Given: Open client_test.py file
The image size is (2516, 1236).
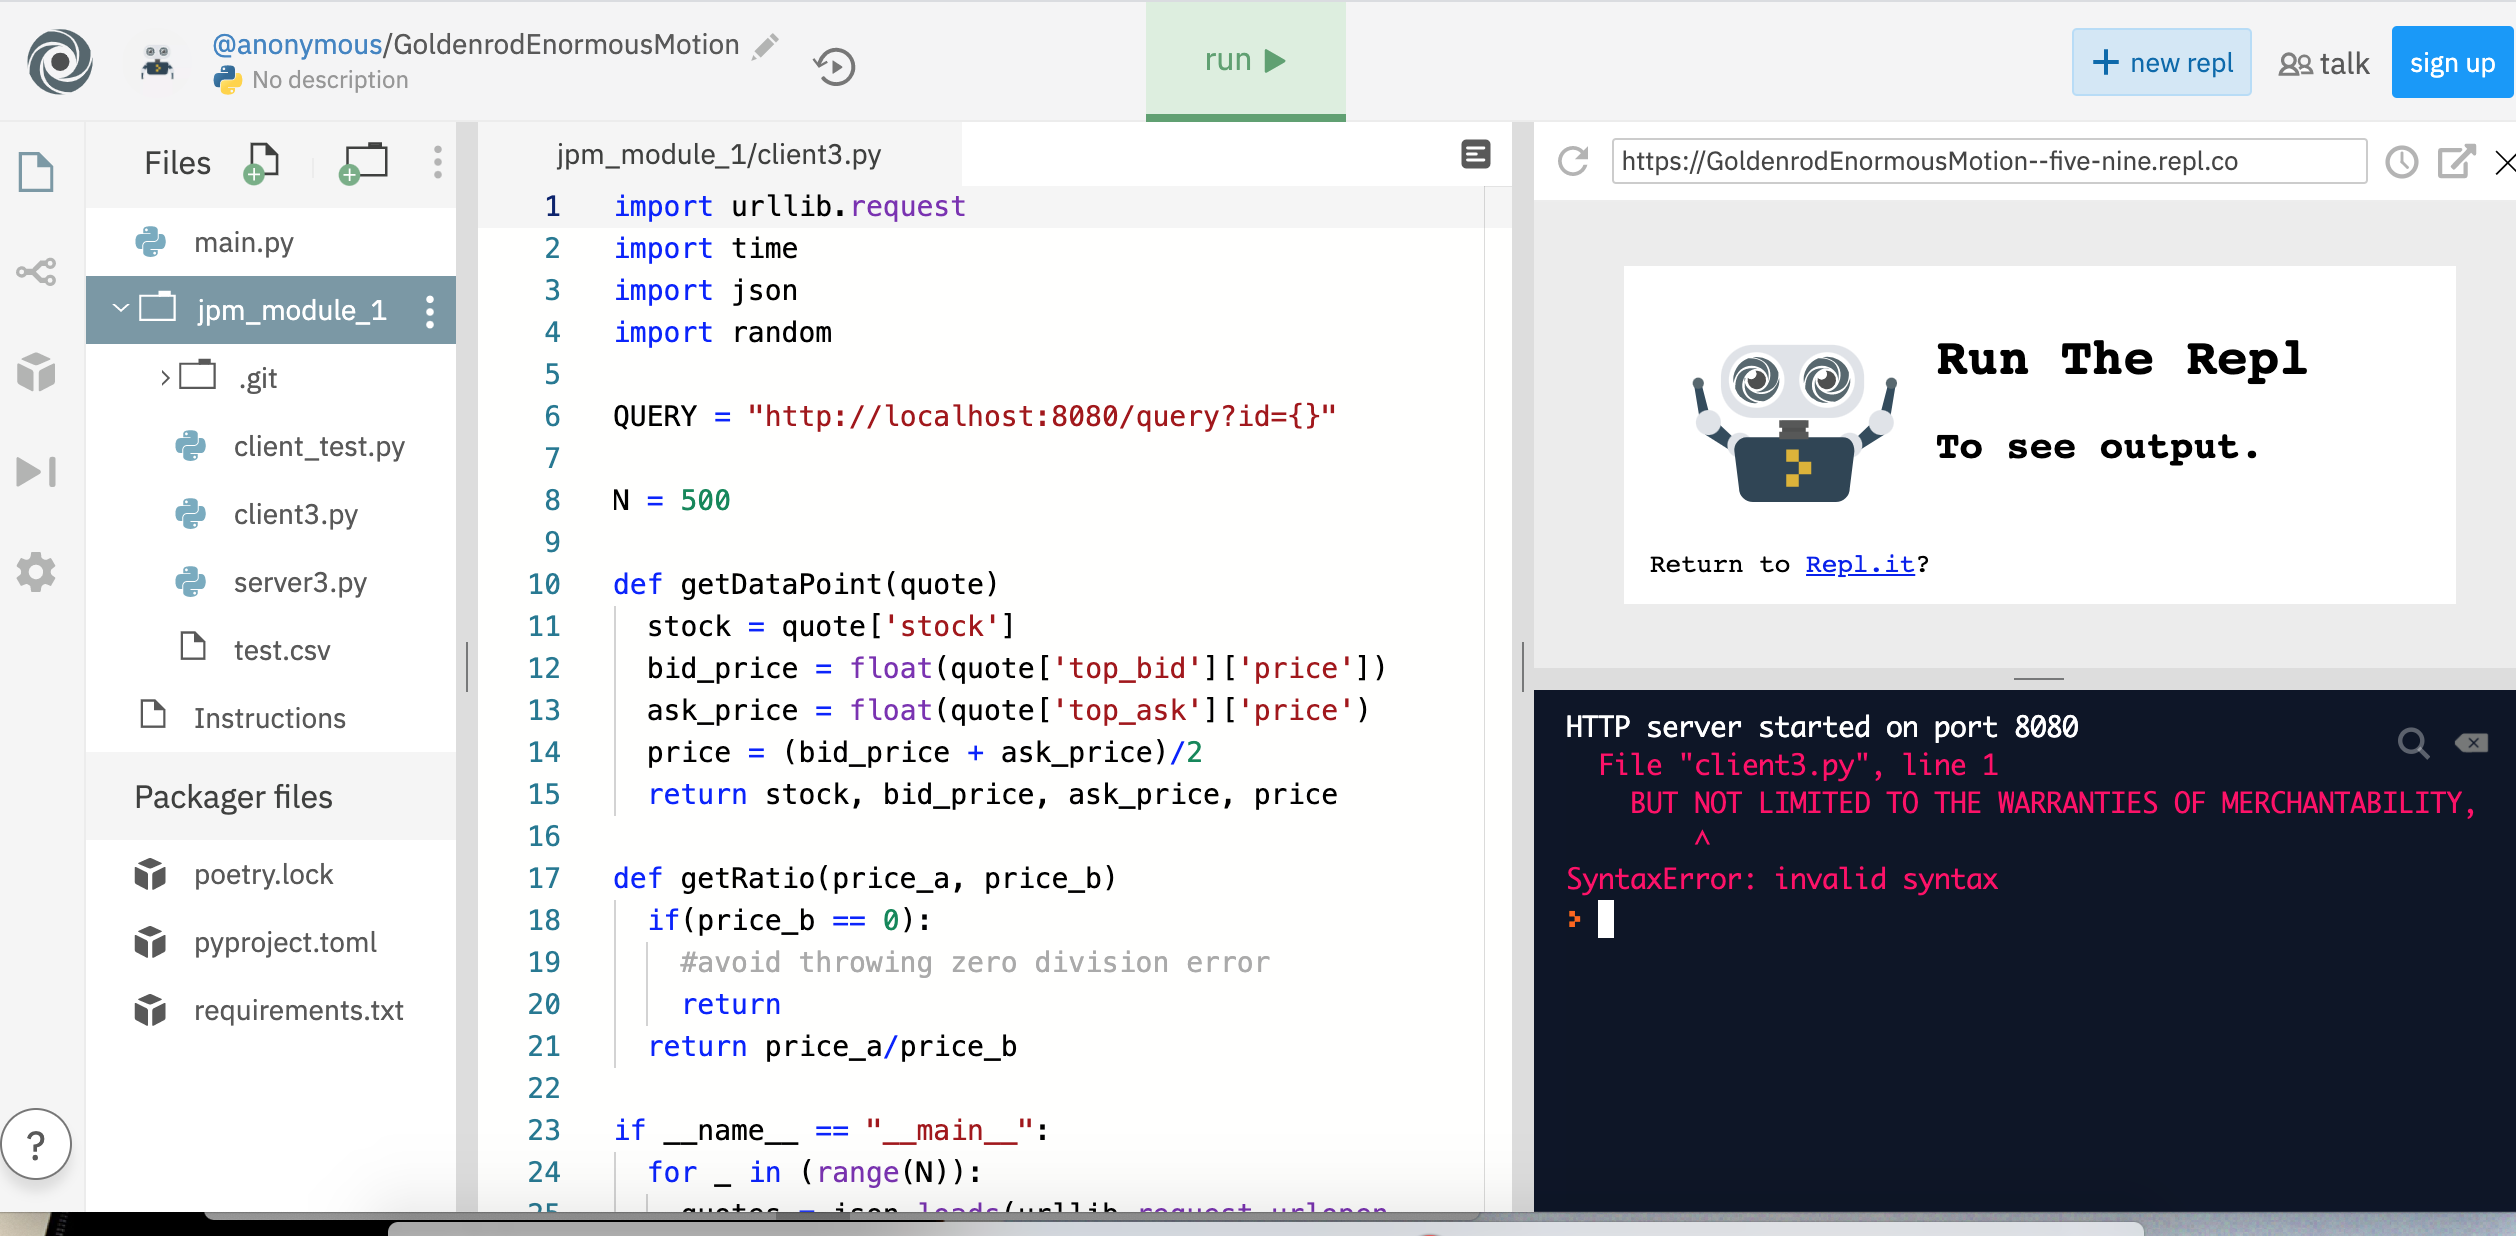Looking at the screenshot, I should (x=271, y=446).
